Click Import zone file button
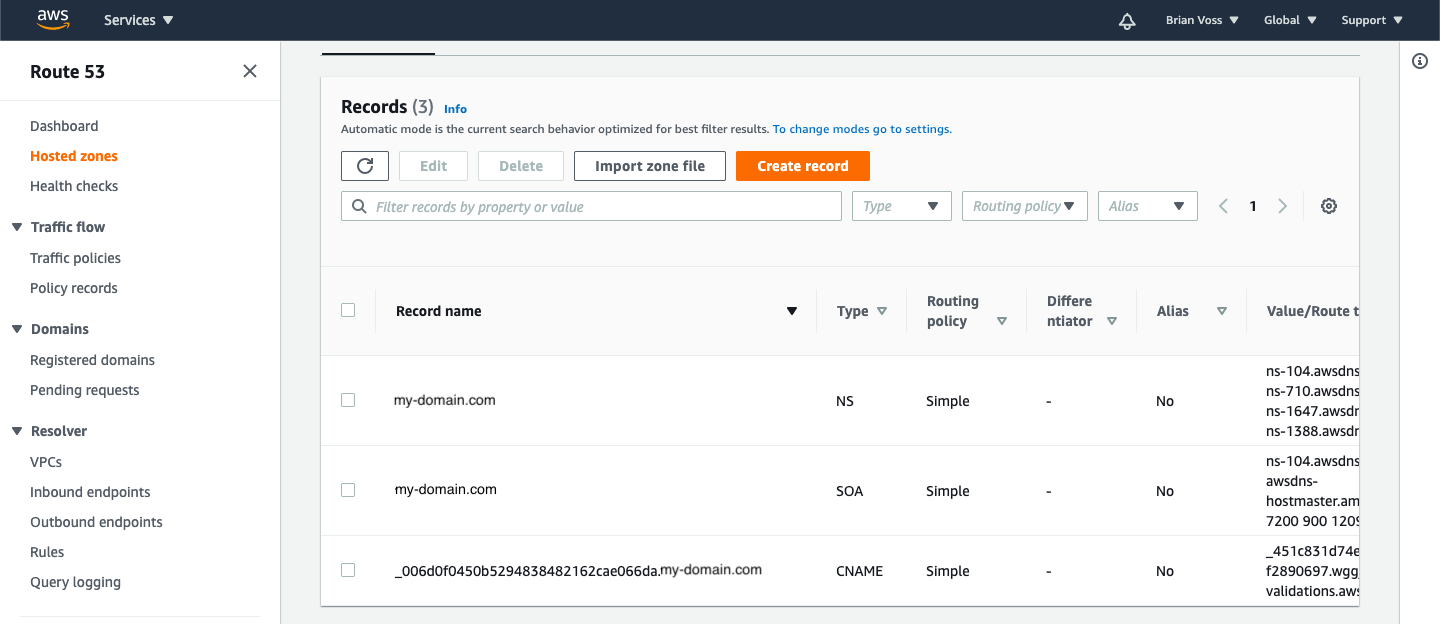 (650, 166)
